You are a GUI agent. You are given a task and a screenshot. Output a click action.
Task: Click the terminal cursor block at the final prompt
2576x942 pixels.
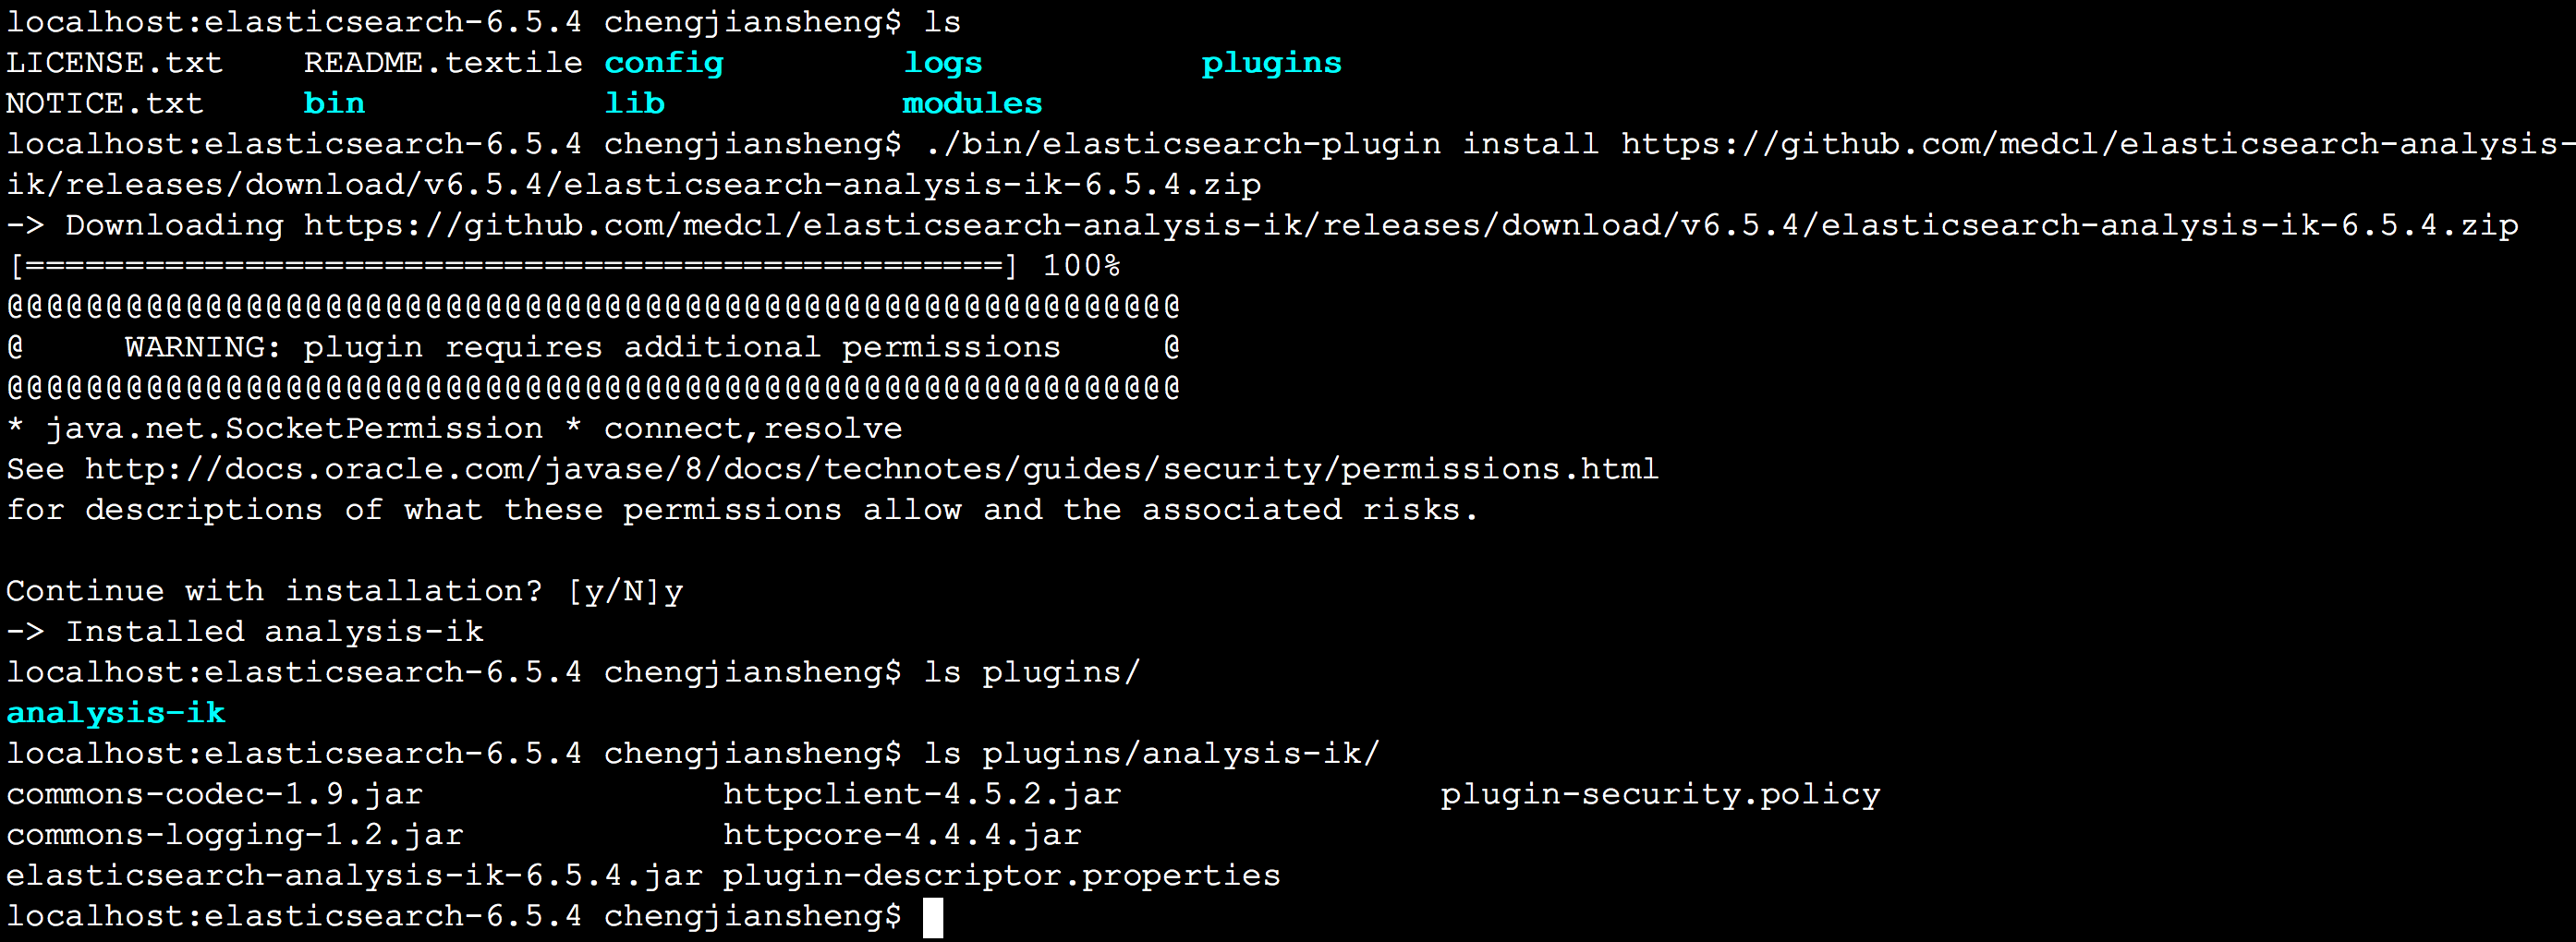932,917
